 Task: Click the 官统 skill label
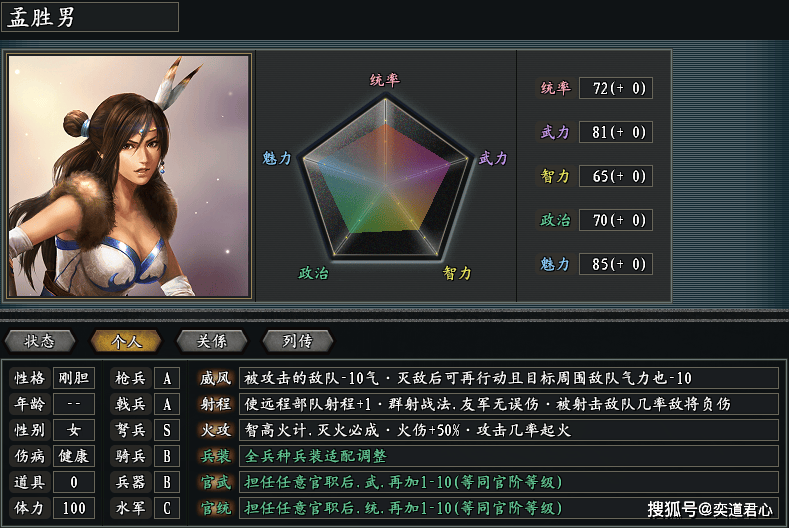click(x=215, y=508)
